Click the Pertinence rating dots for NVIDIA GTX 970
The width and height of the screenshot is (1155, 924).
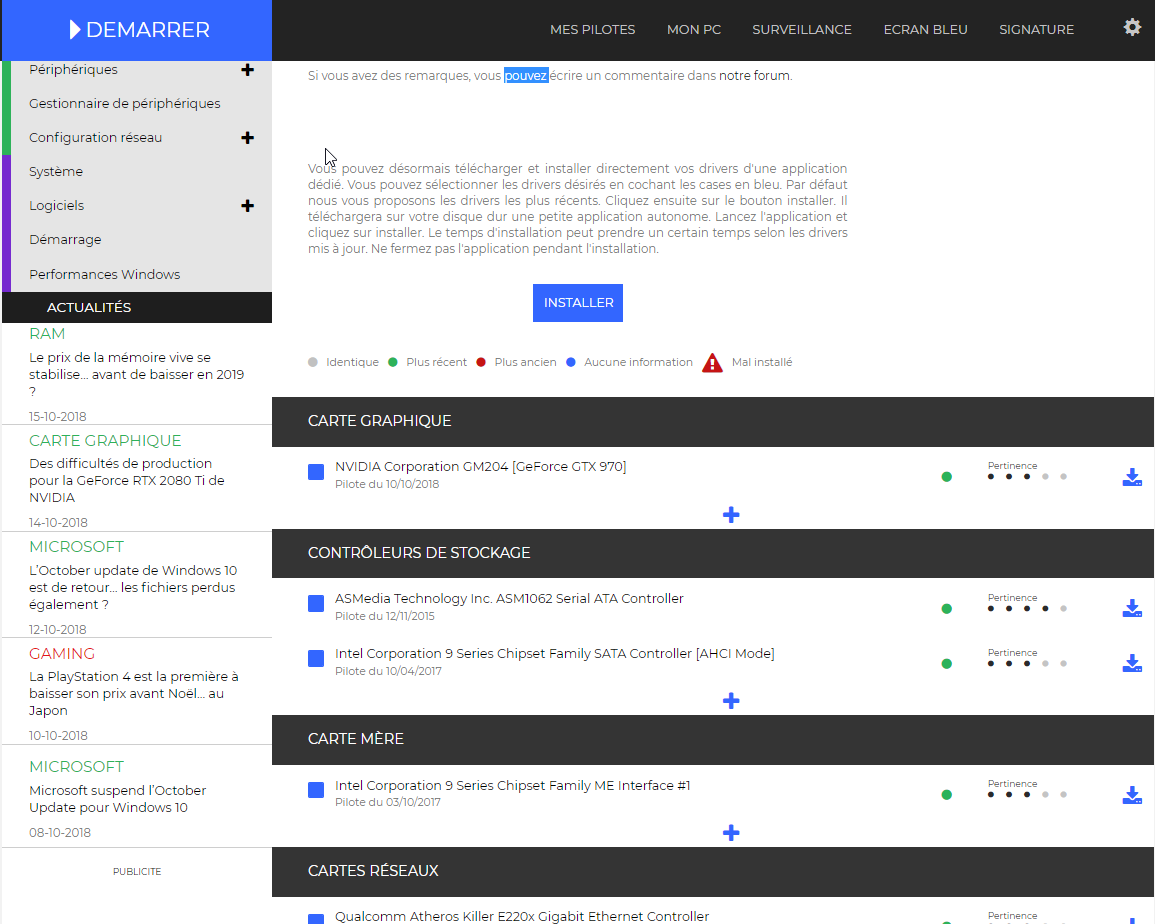pos(1027,477)
